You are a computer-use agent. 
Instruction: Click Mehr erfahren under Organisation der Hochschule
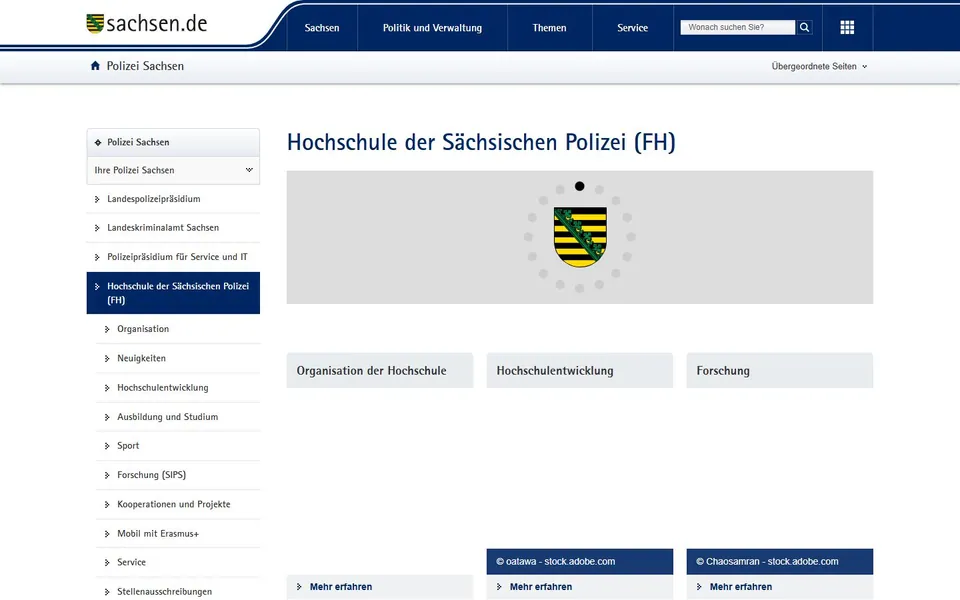pyautogui.click(x=341, y=587)
